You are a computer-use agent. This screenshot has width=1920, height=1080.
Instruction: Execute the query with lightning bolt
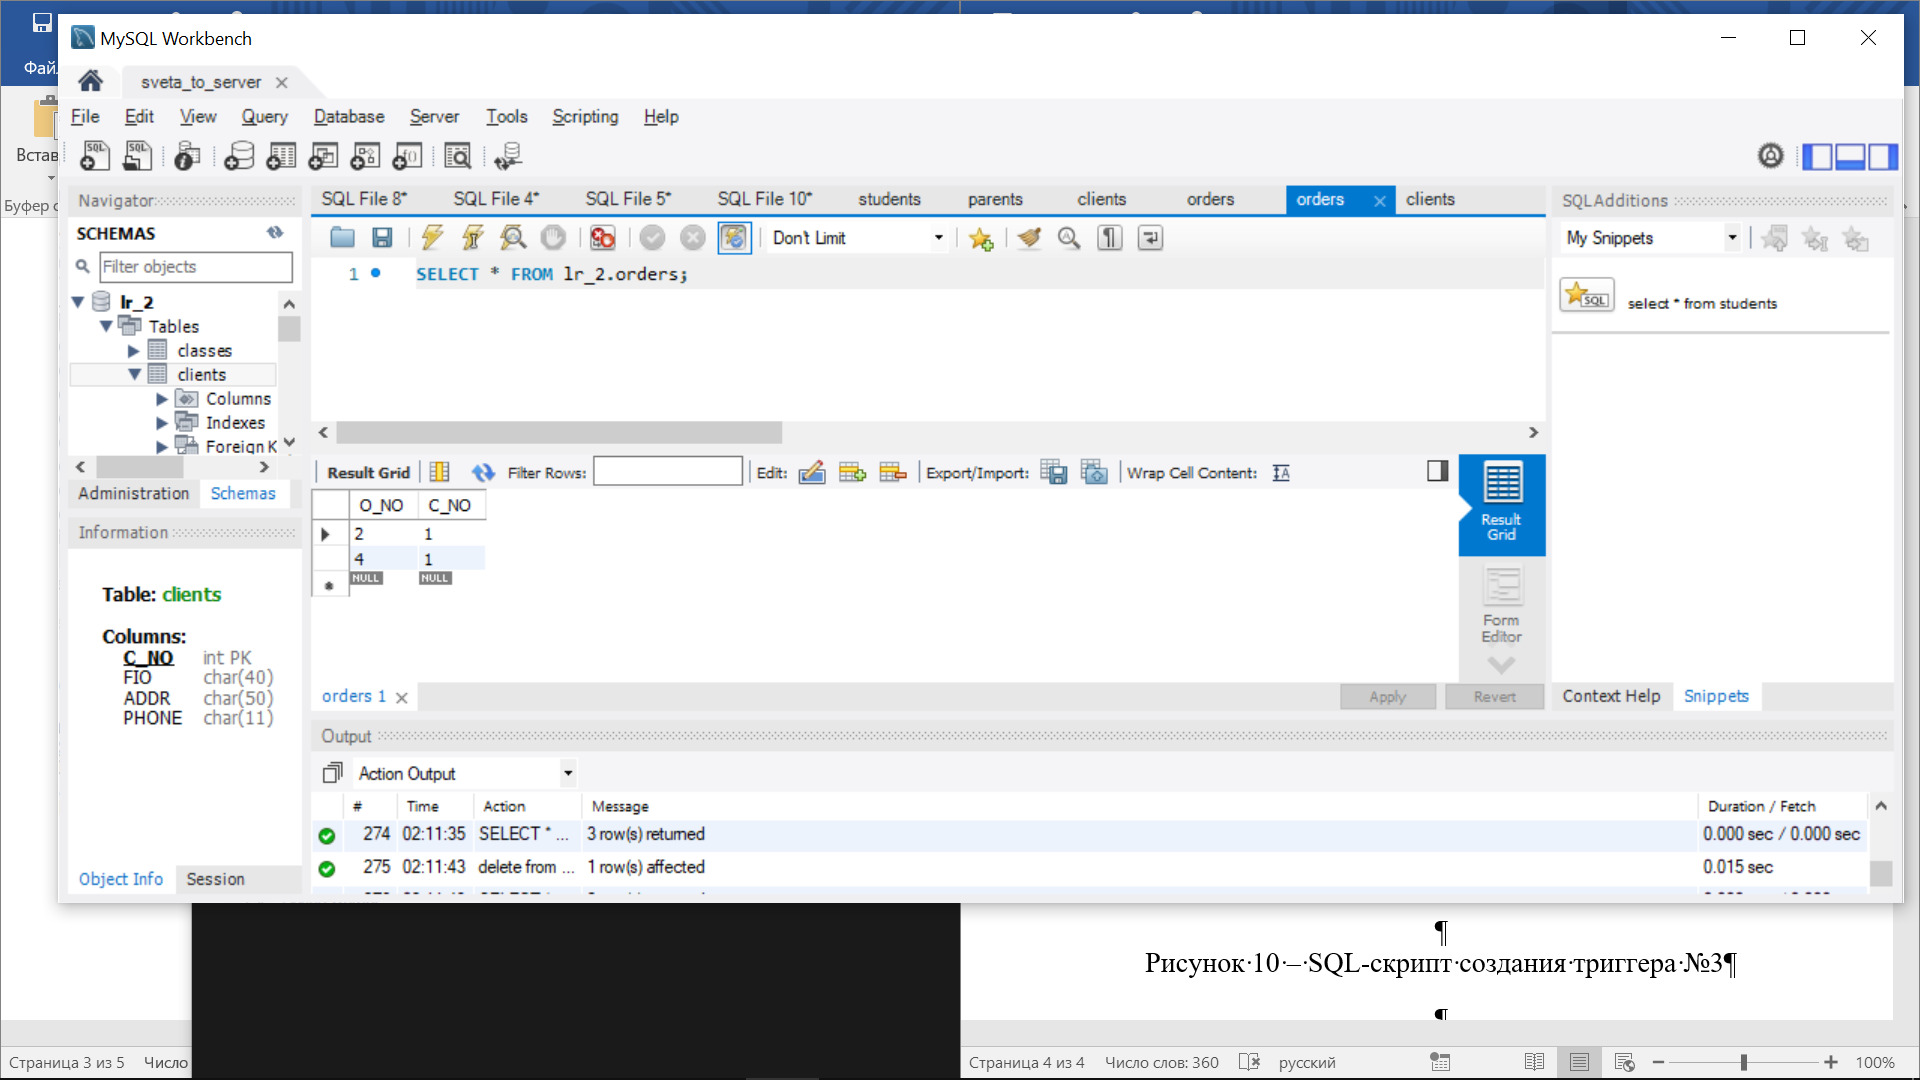pos(432,238)
